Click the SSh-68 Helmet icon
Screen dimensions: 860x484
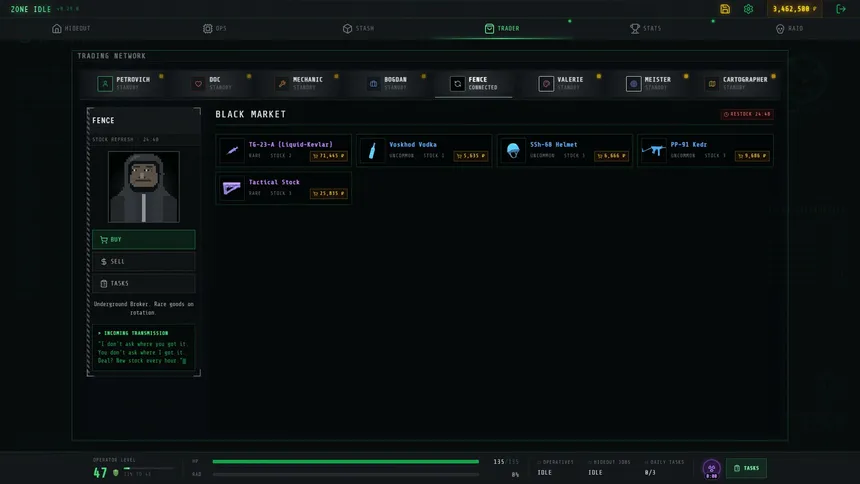[513, 150]
